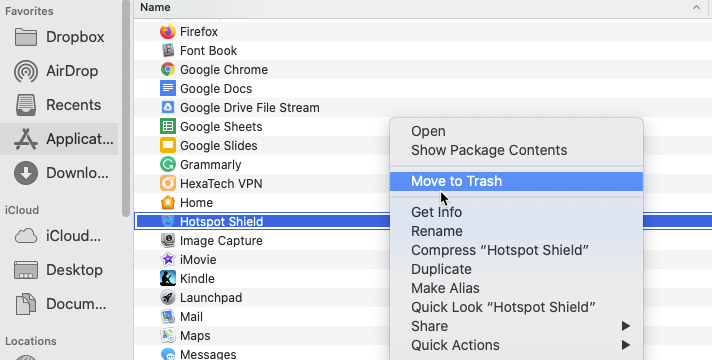Viewport: 712px width, 360px height.
Task: Click the sidebar vertical scrollbar
Action: 126,108
